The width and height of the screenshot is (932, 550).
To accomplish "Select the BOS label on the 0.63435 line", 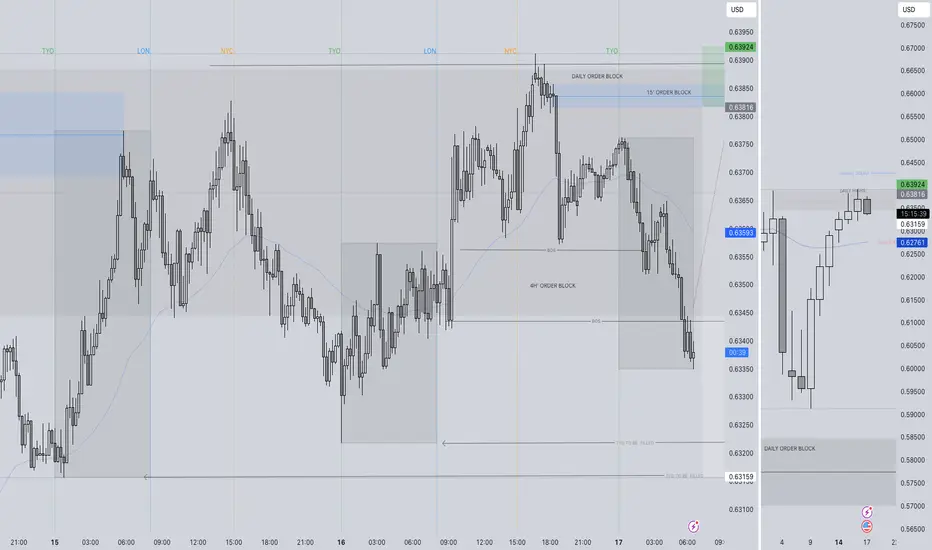I will tap(596, 321).
